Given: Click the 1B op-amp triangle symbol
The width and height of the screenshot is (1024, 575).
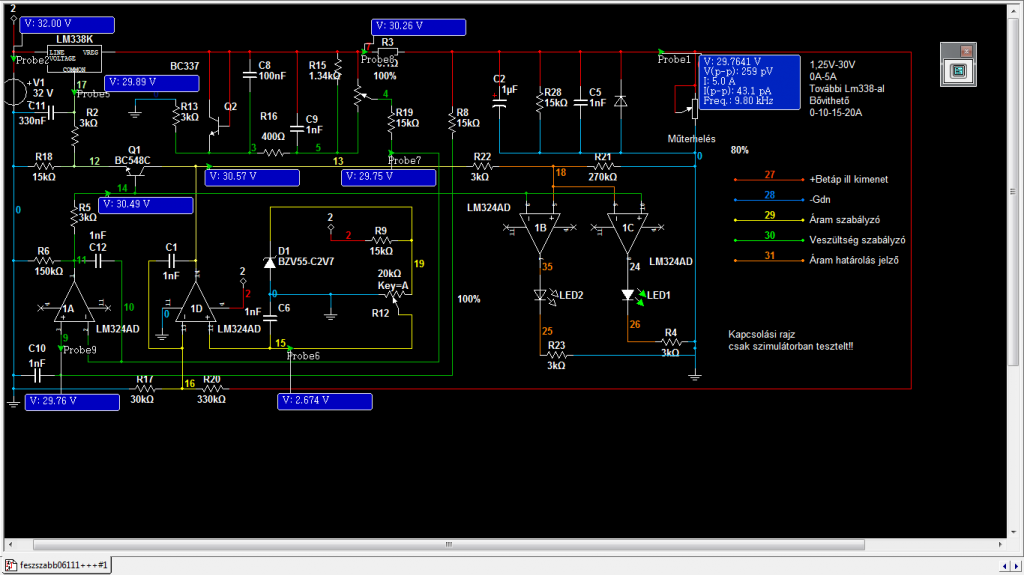Looking at the screenshot, I should 540,229.
